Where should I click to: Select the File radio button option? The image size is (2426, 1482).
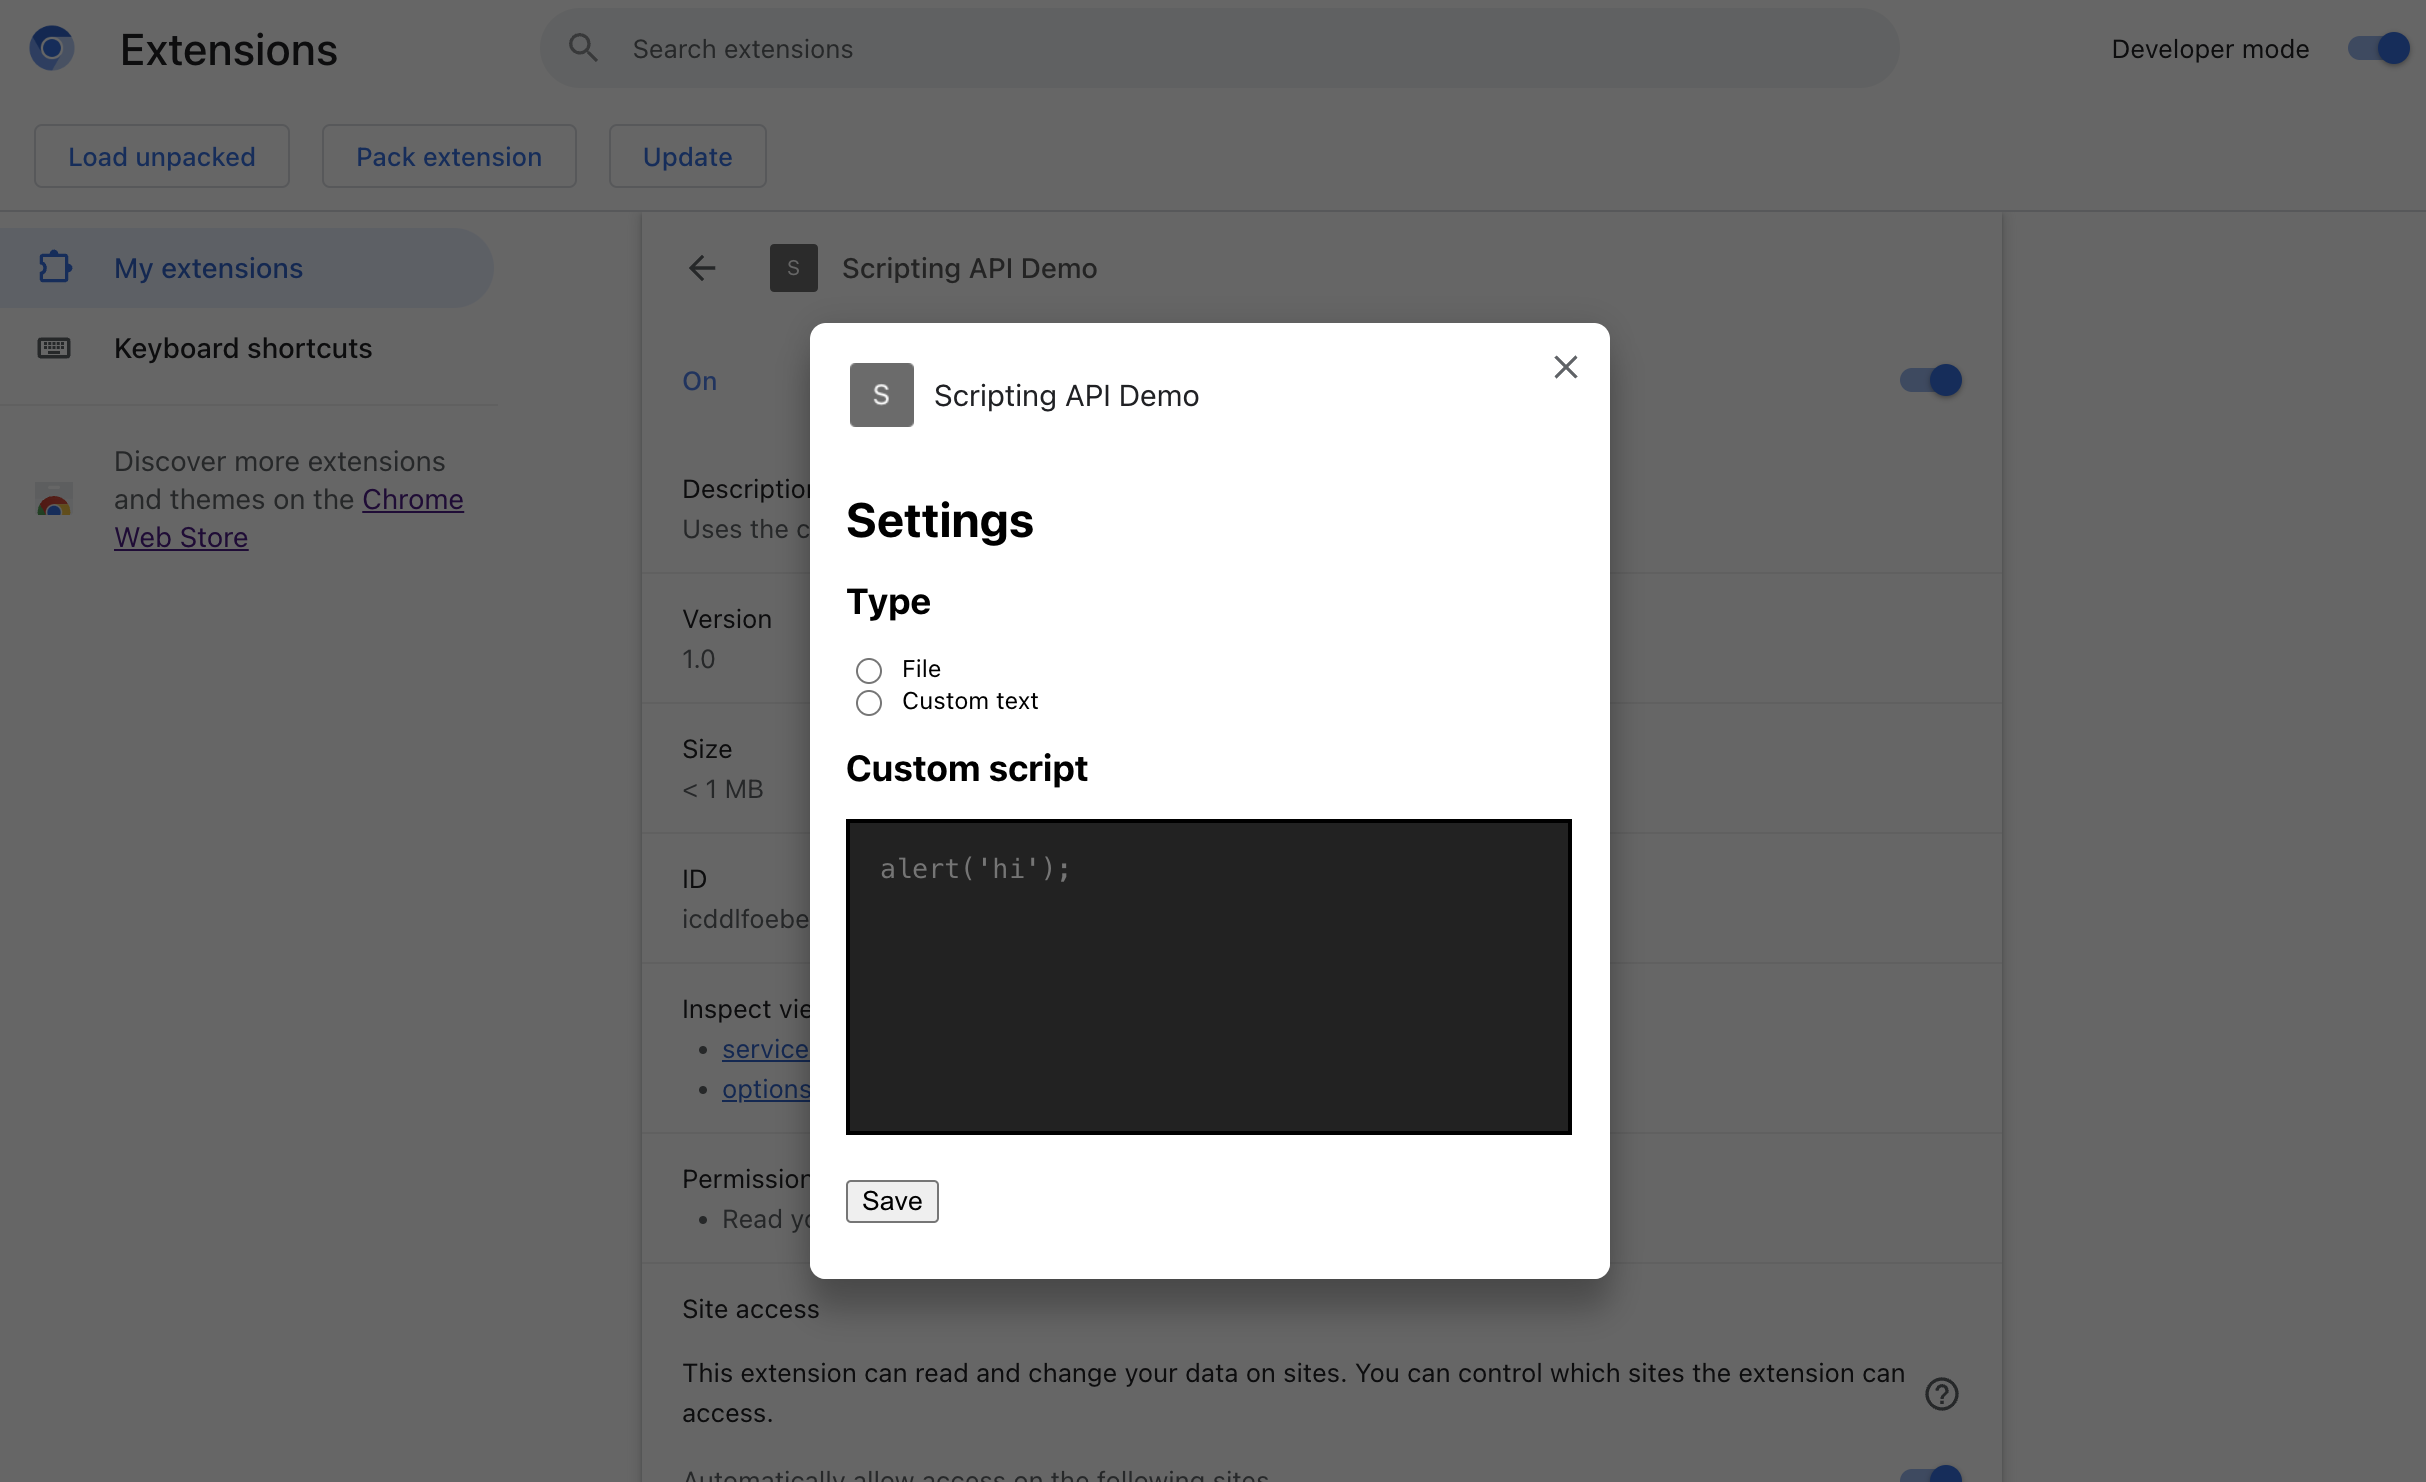[868, 667]
